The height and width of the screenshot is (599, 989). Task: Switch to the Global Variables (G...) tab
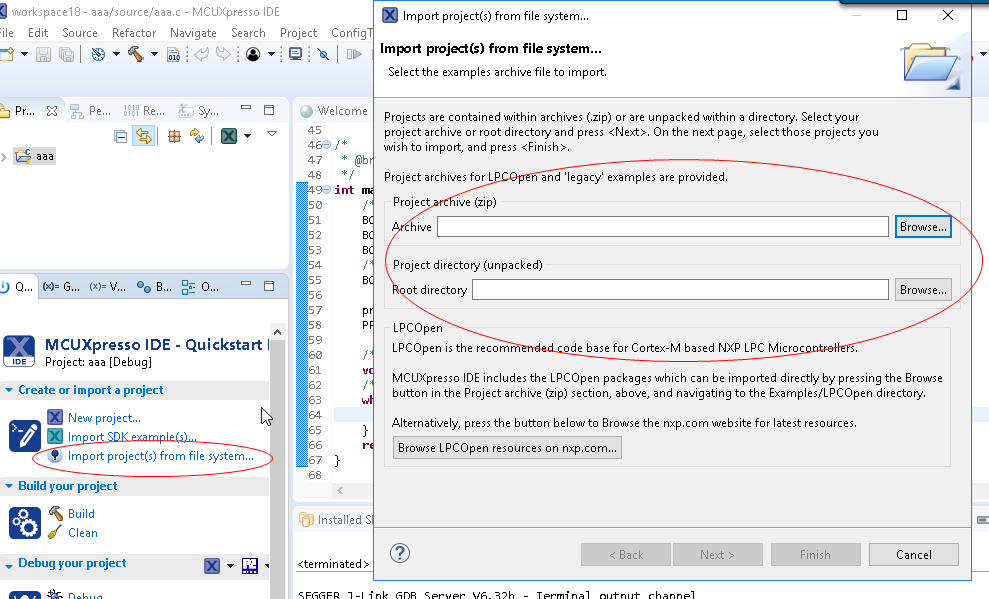61,287
